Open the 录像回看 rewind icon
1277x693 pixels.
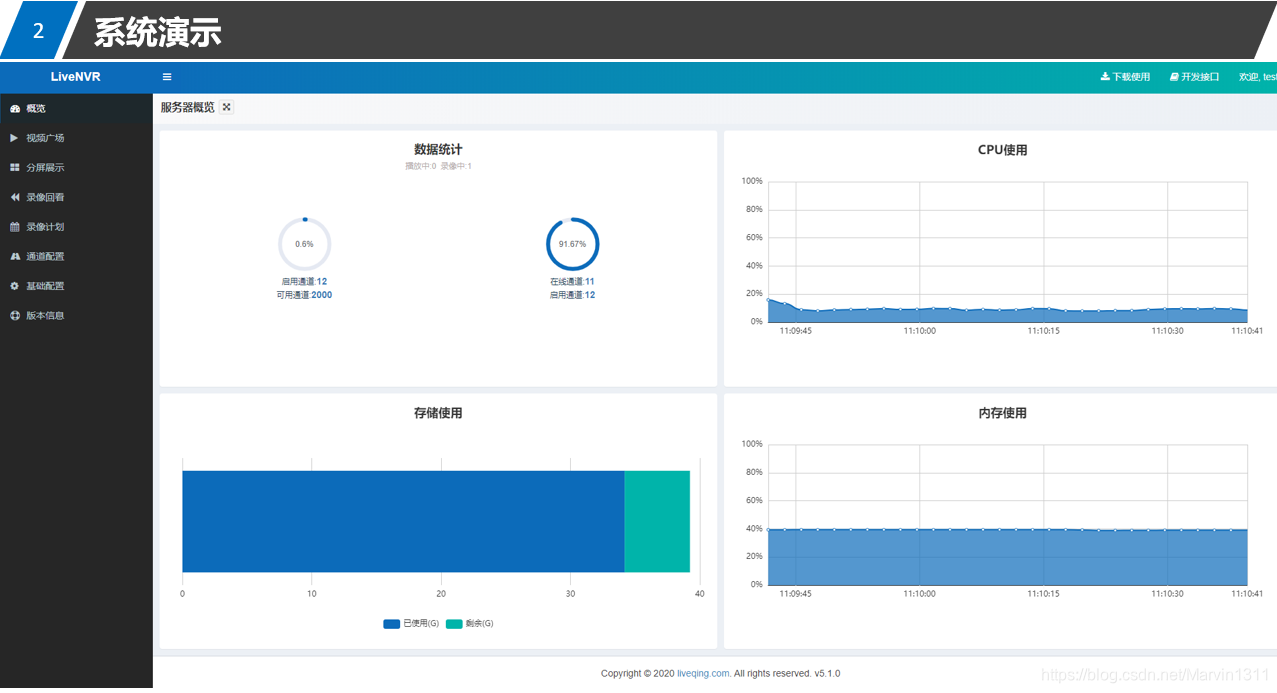tap(15, 197)
